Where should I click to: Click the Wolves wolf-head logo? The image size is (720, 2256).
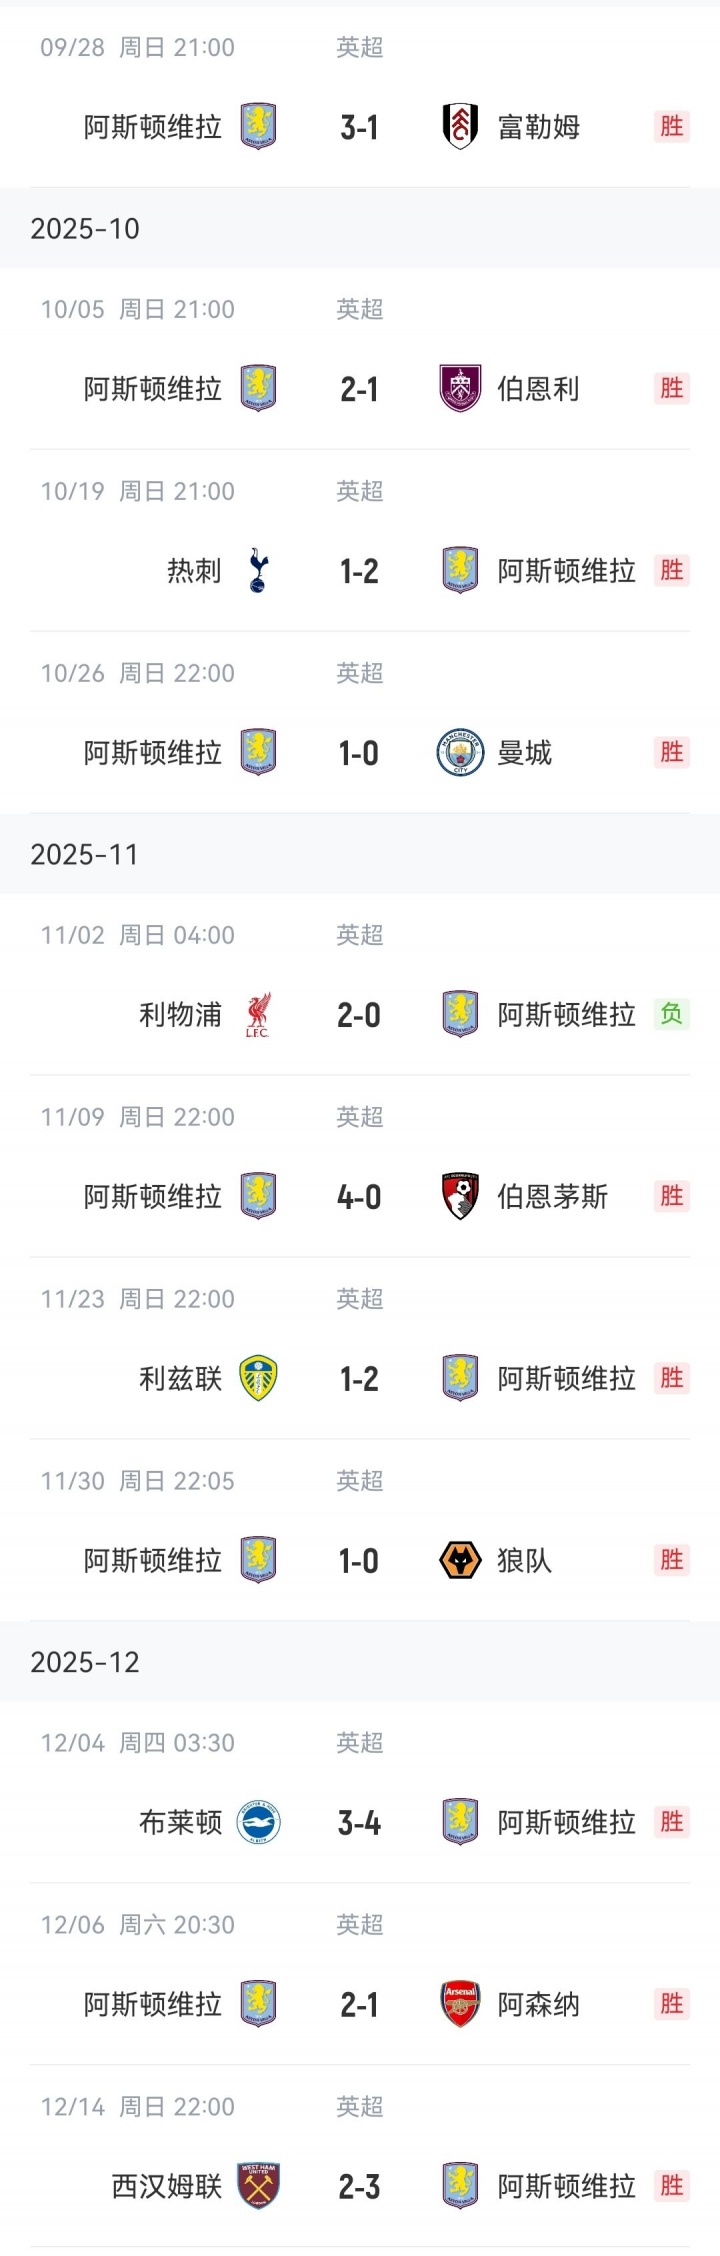[460, 1561]
